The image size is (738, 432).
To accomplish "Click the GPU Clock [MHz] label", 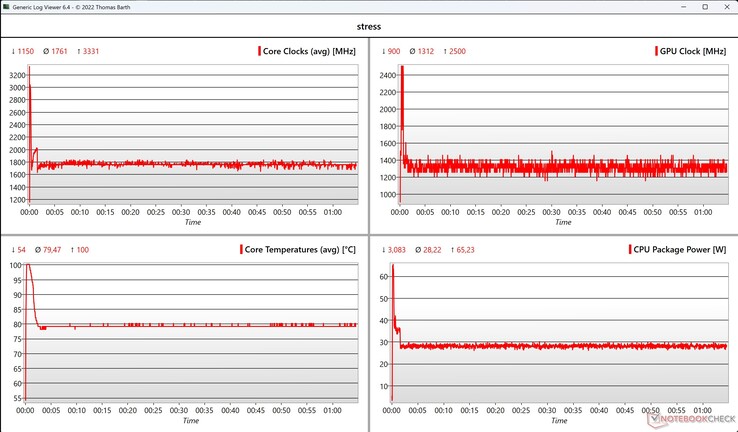I will 693,51.
